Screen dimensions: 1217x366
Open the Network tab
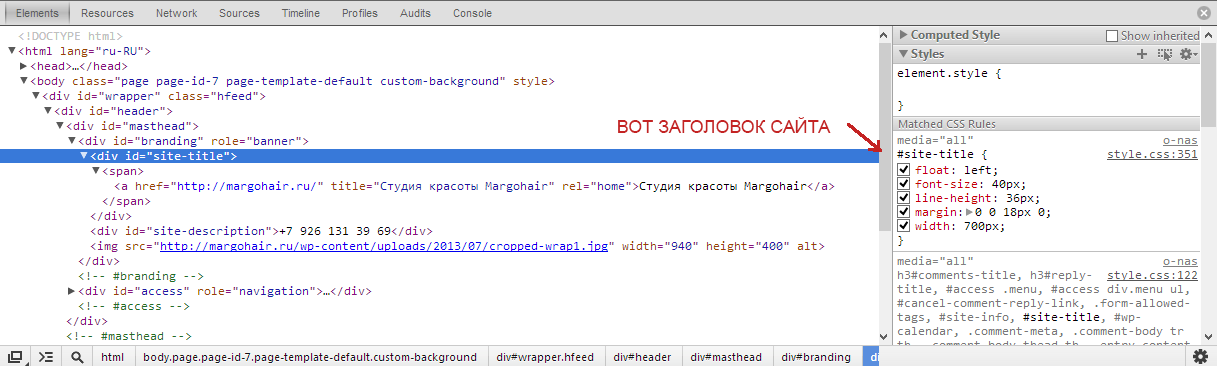tap(177, 13)
